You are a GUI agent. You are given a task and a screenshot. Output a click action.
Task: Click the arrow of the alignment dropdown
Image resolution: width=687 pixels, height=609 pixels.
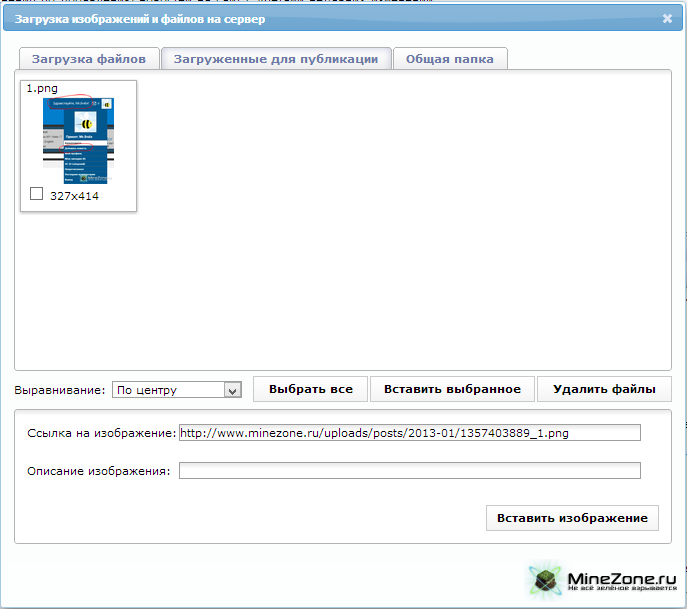233,390
